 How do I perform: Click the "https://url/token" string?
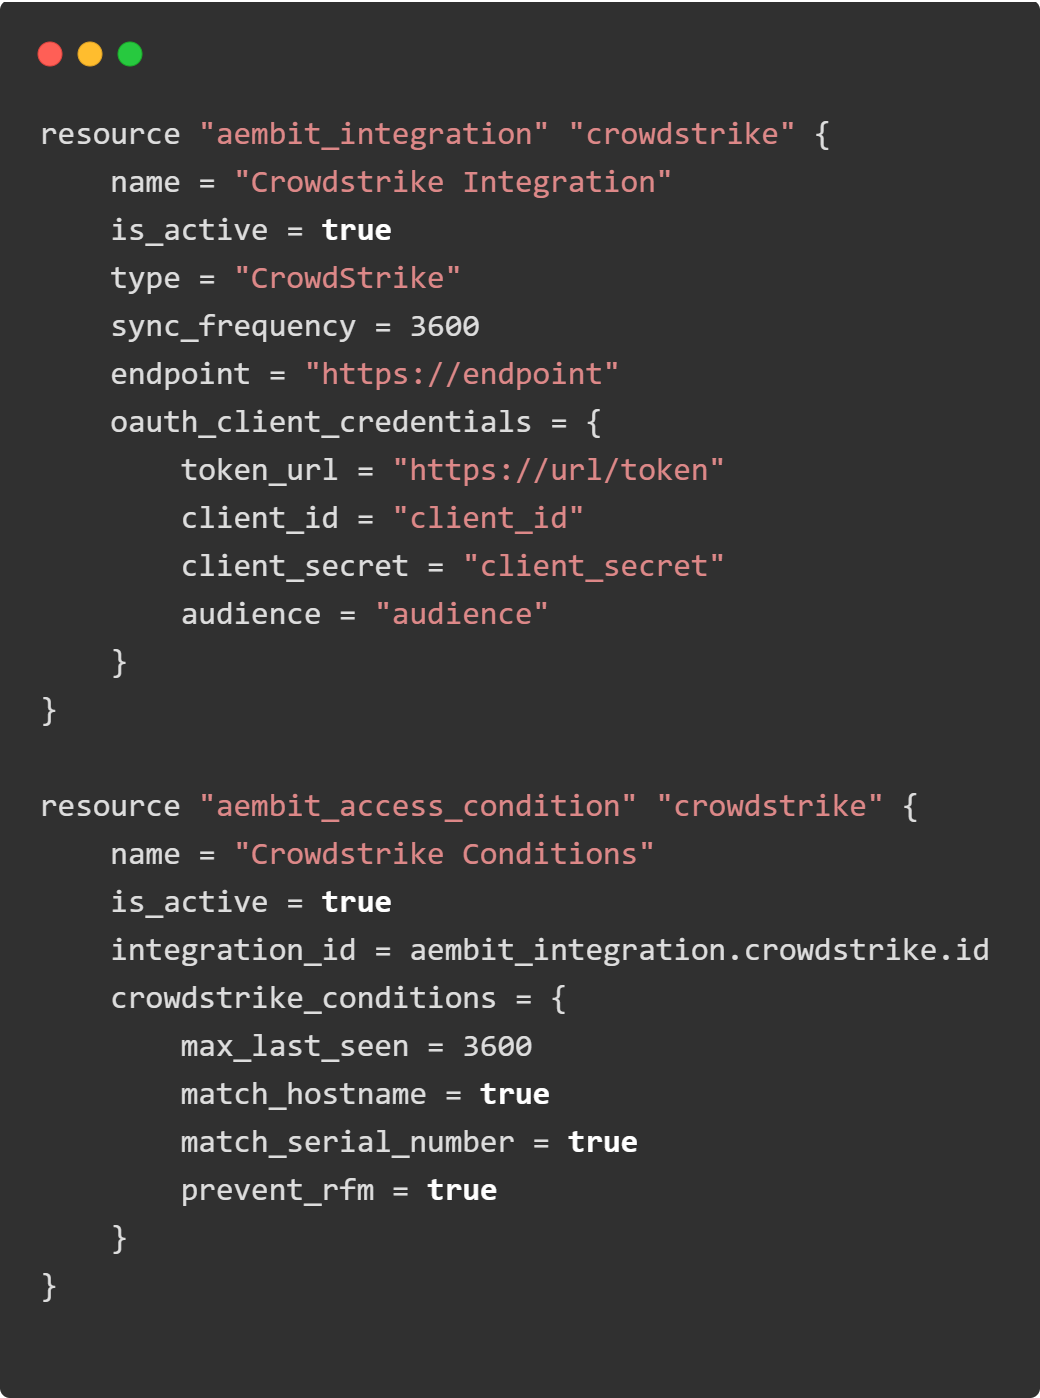pyautogui.click(x=558, y=470)
